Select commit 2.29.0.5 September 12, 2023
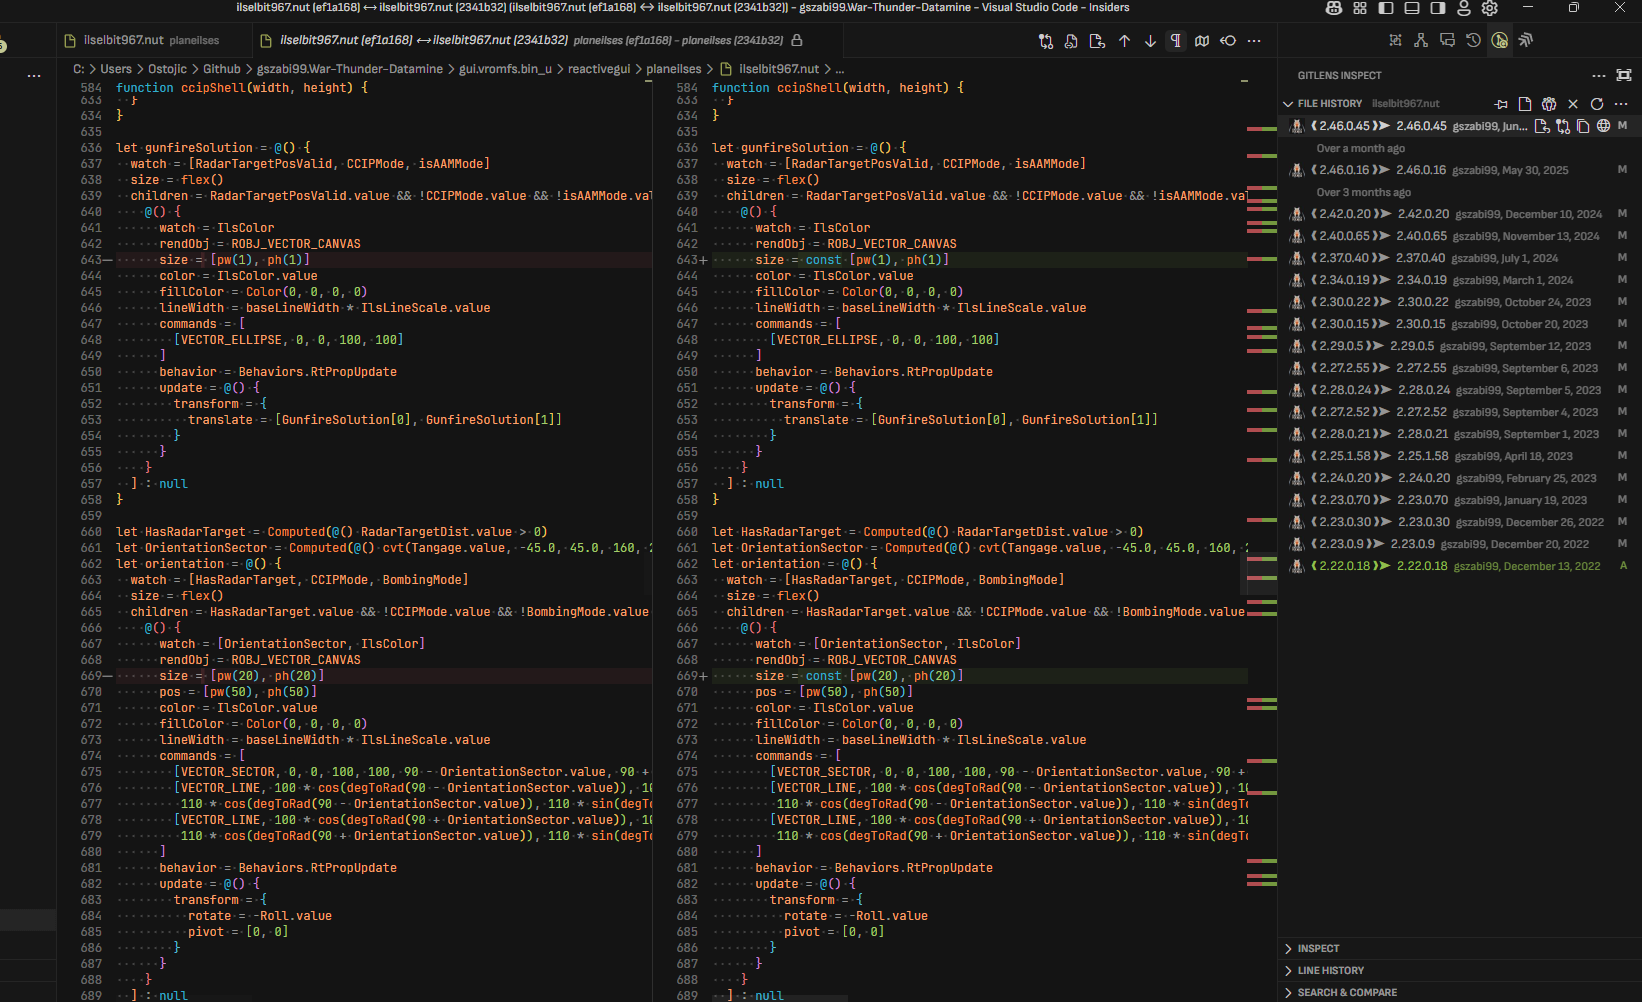 click(1460, 346)
